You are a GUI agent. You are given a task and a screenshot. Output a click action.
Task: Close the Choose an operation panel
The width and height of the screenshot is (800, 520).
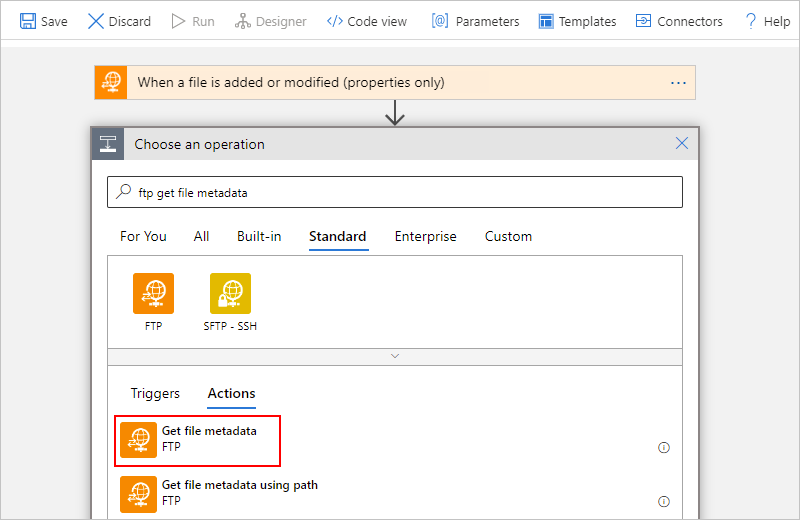(682, 143)
